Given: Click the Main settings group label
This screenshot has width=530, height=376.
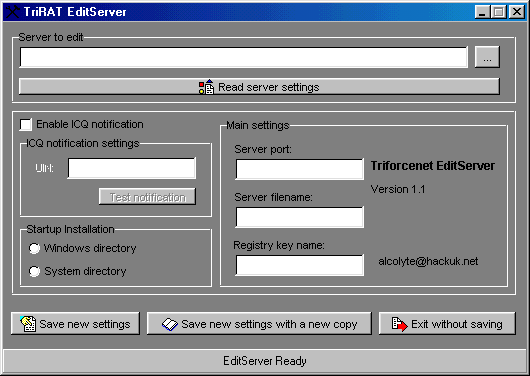Looking at the screenshot, I should (258, 125).
